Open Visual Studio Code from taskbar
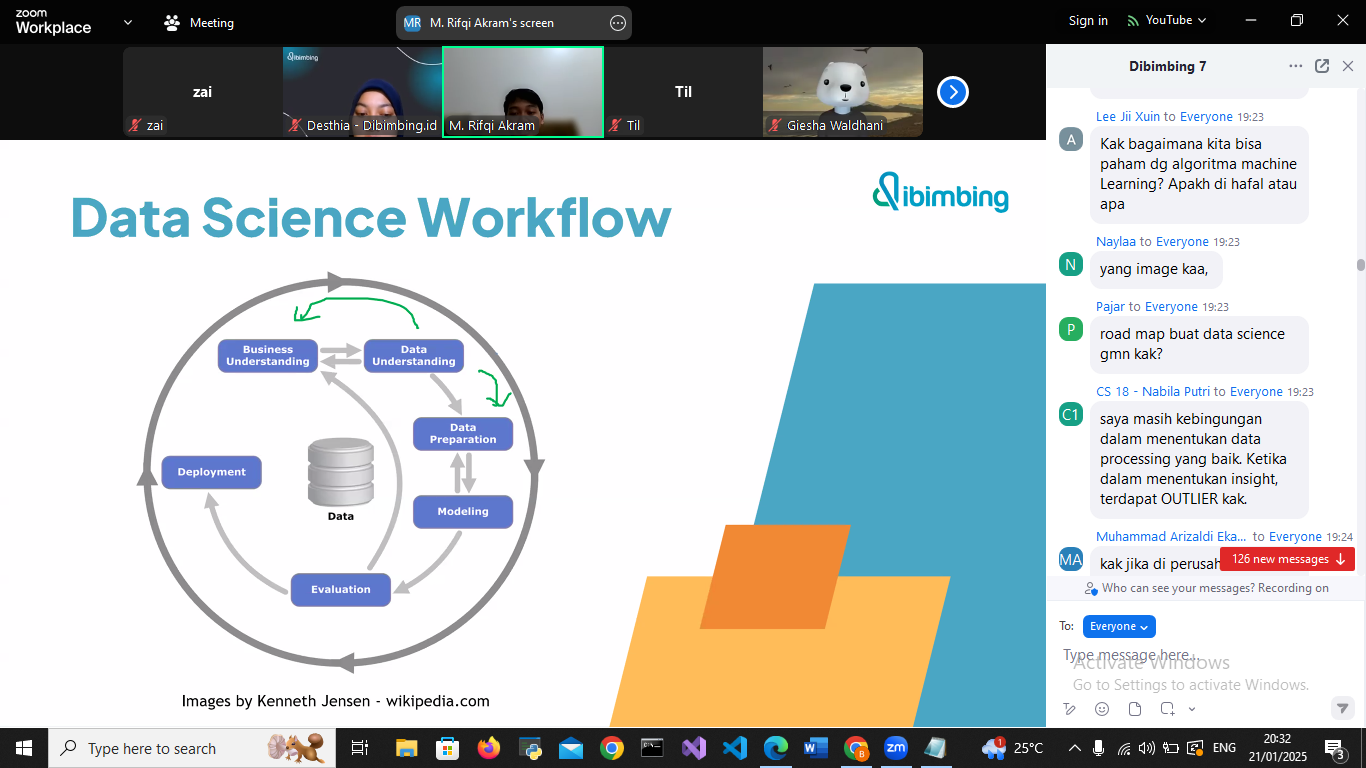Image resolution: width=1366 pixels, height=768 pixels. (x=734, y=748)
